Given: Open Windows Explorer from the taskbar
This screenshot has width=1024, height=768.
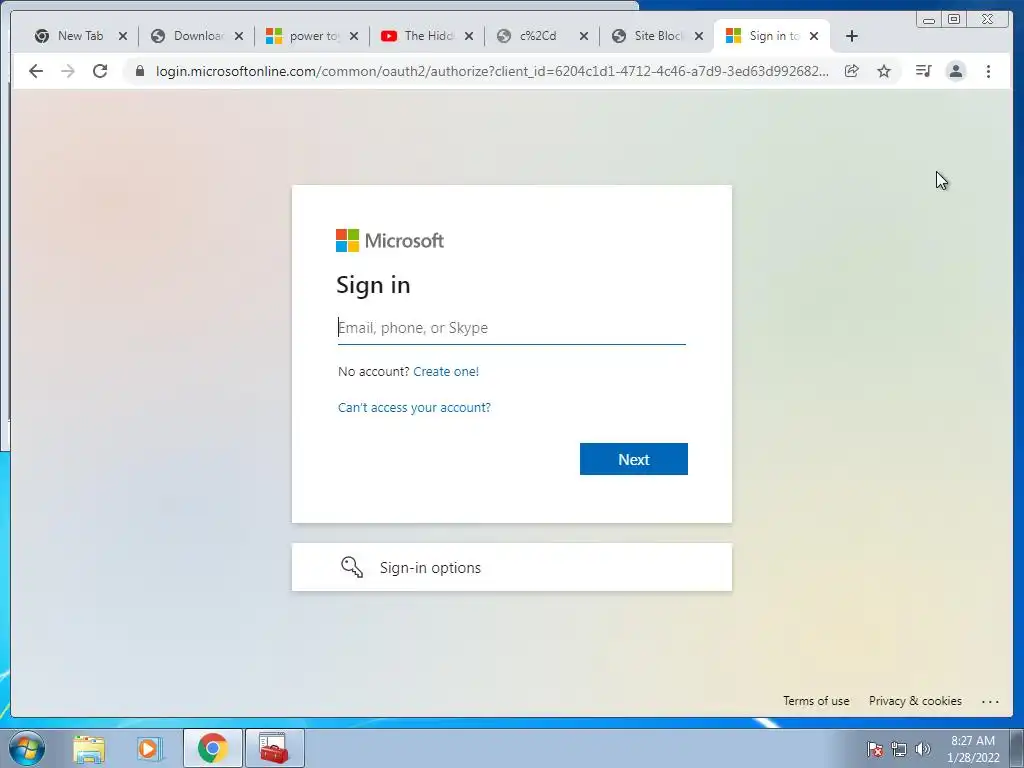Looking at the screenshot, I should [89, 749].
